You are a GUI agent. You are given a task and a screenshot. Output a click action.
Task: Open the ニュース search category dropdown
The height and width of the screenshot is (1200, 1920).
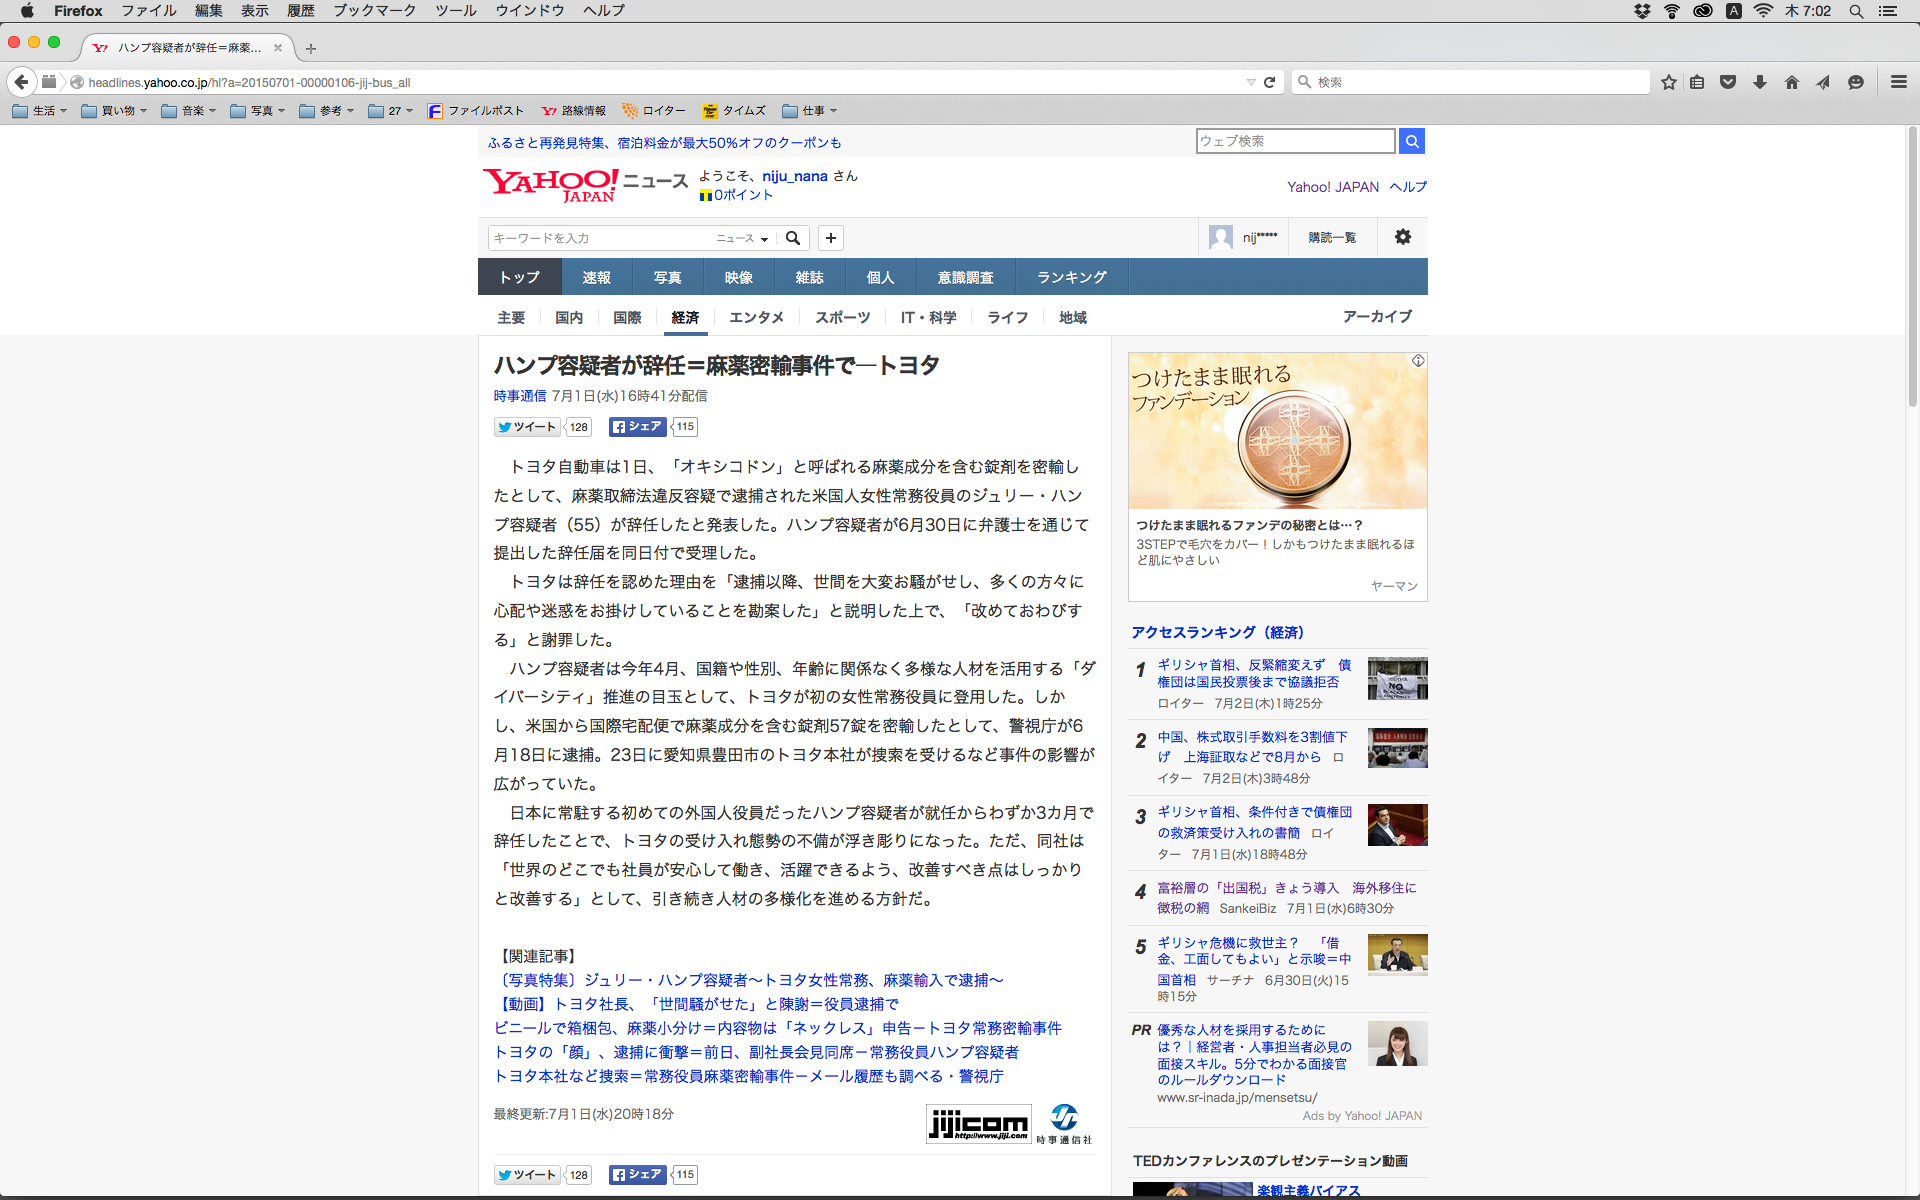742,238
